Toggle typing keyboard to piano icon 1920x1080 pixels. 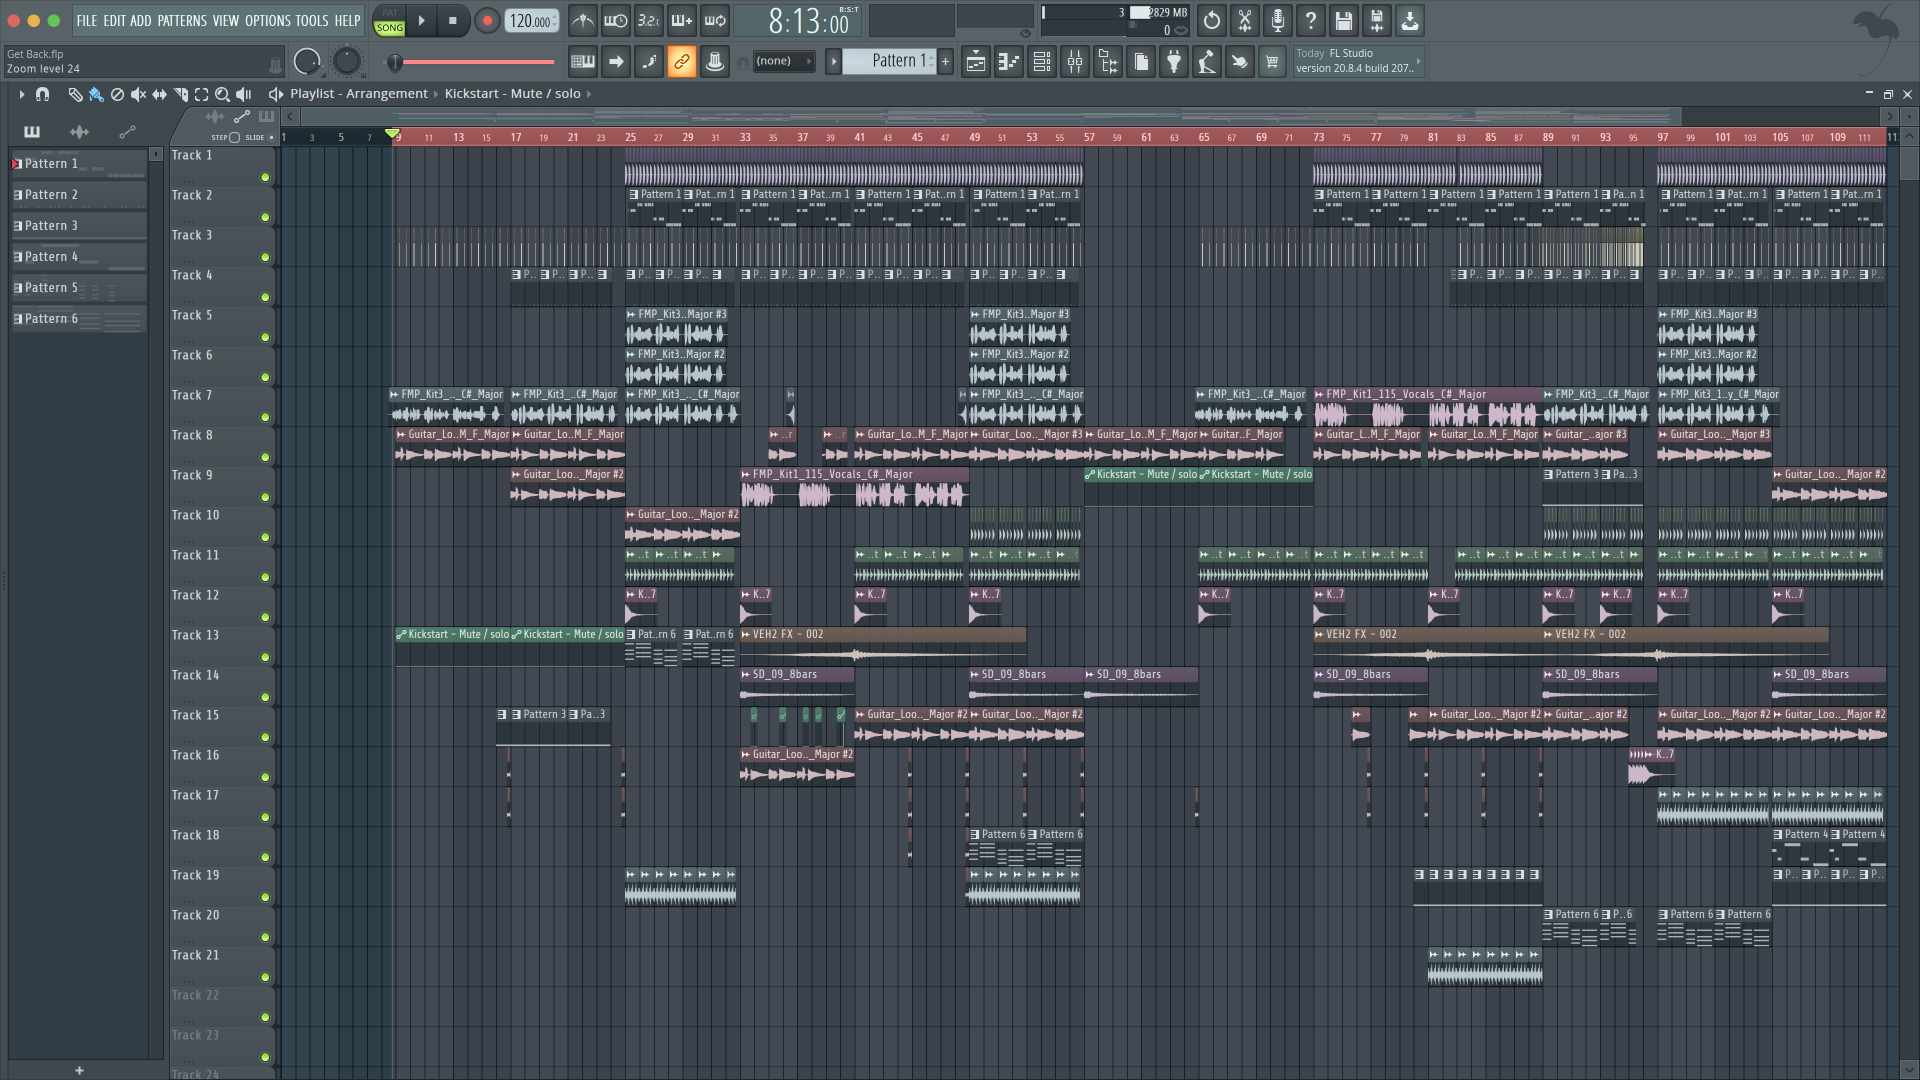(583, 62)
